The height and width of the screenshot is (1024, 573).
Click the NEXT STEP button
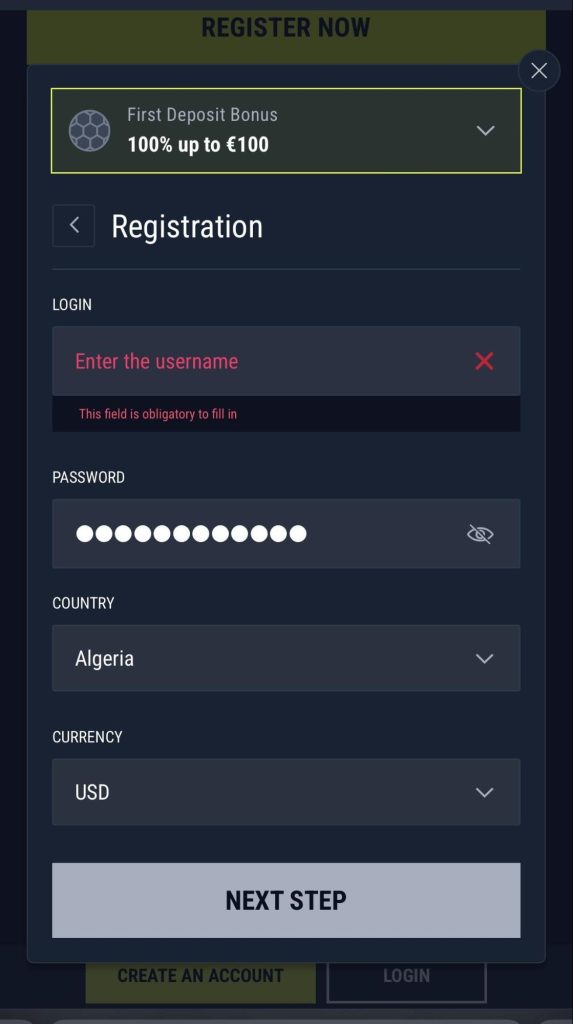(286, 901)
